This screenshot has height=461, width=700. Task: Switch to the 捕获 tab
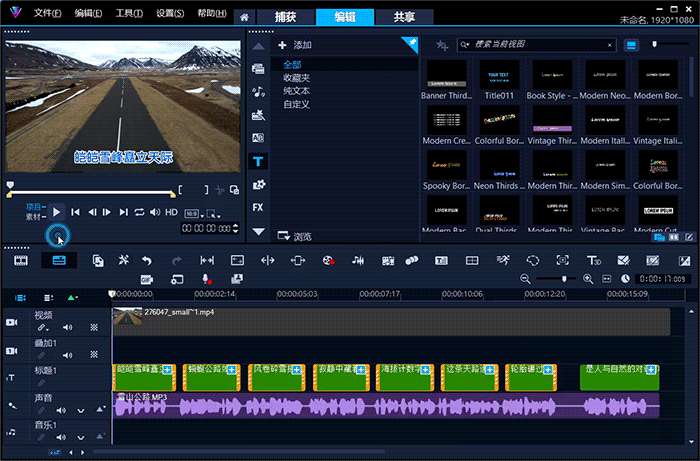pyautogui.click(x=285, y=17)
